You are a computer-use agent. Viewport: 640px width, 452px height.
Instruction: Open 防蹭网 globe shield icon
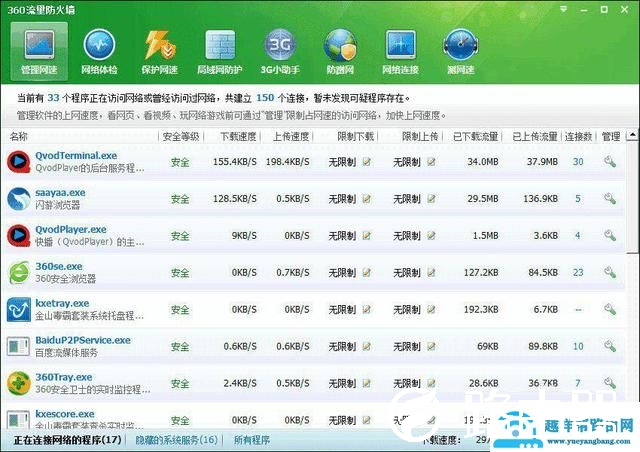click(x=340, y=51)
